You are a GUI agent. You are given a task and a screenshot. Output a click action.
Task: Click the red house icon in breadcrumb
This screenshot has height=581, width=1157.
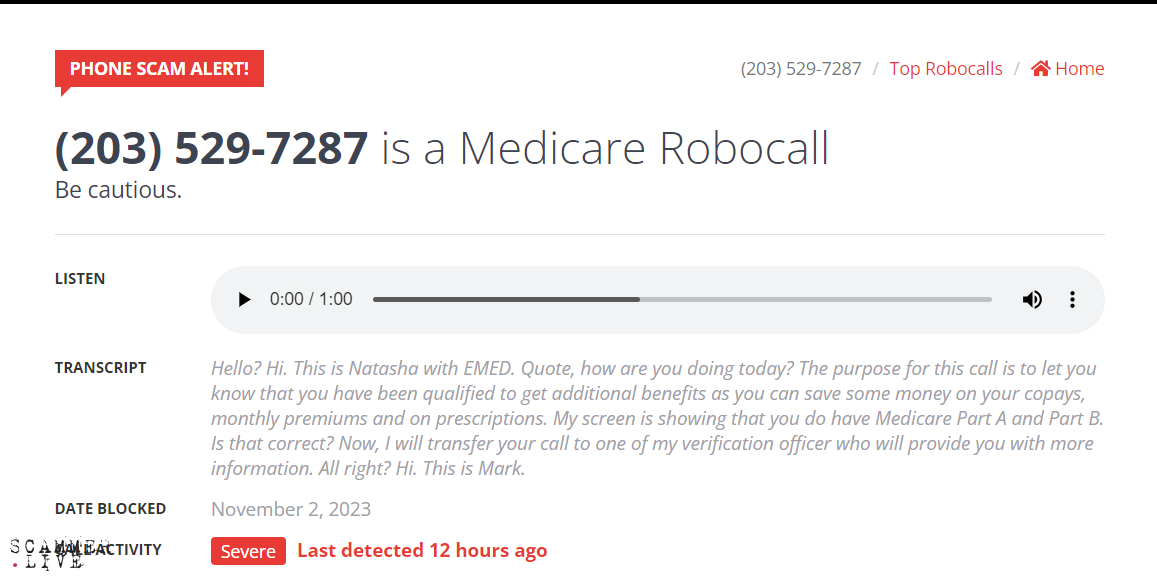click(x=1041, y=69)
